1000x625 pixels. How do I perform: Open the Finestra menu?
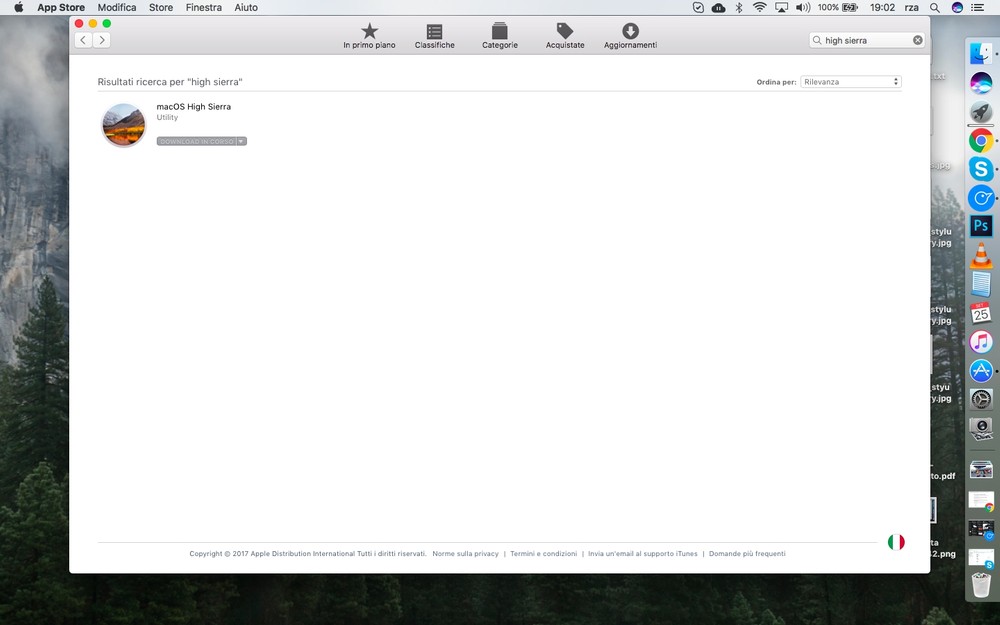(x=203, y=8)
